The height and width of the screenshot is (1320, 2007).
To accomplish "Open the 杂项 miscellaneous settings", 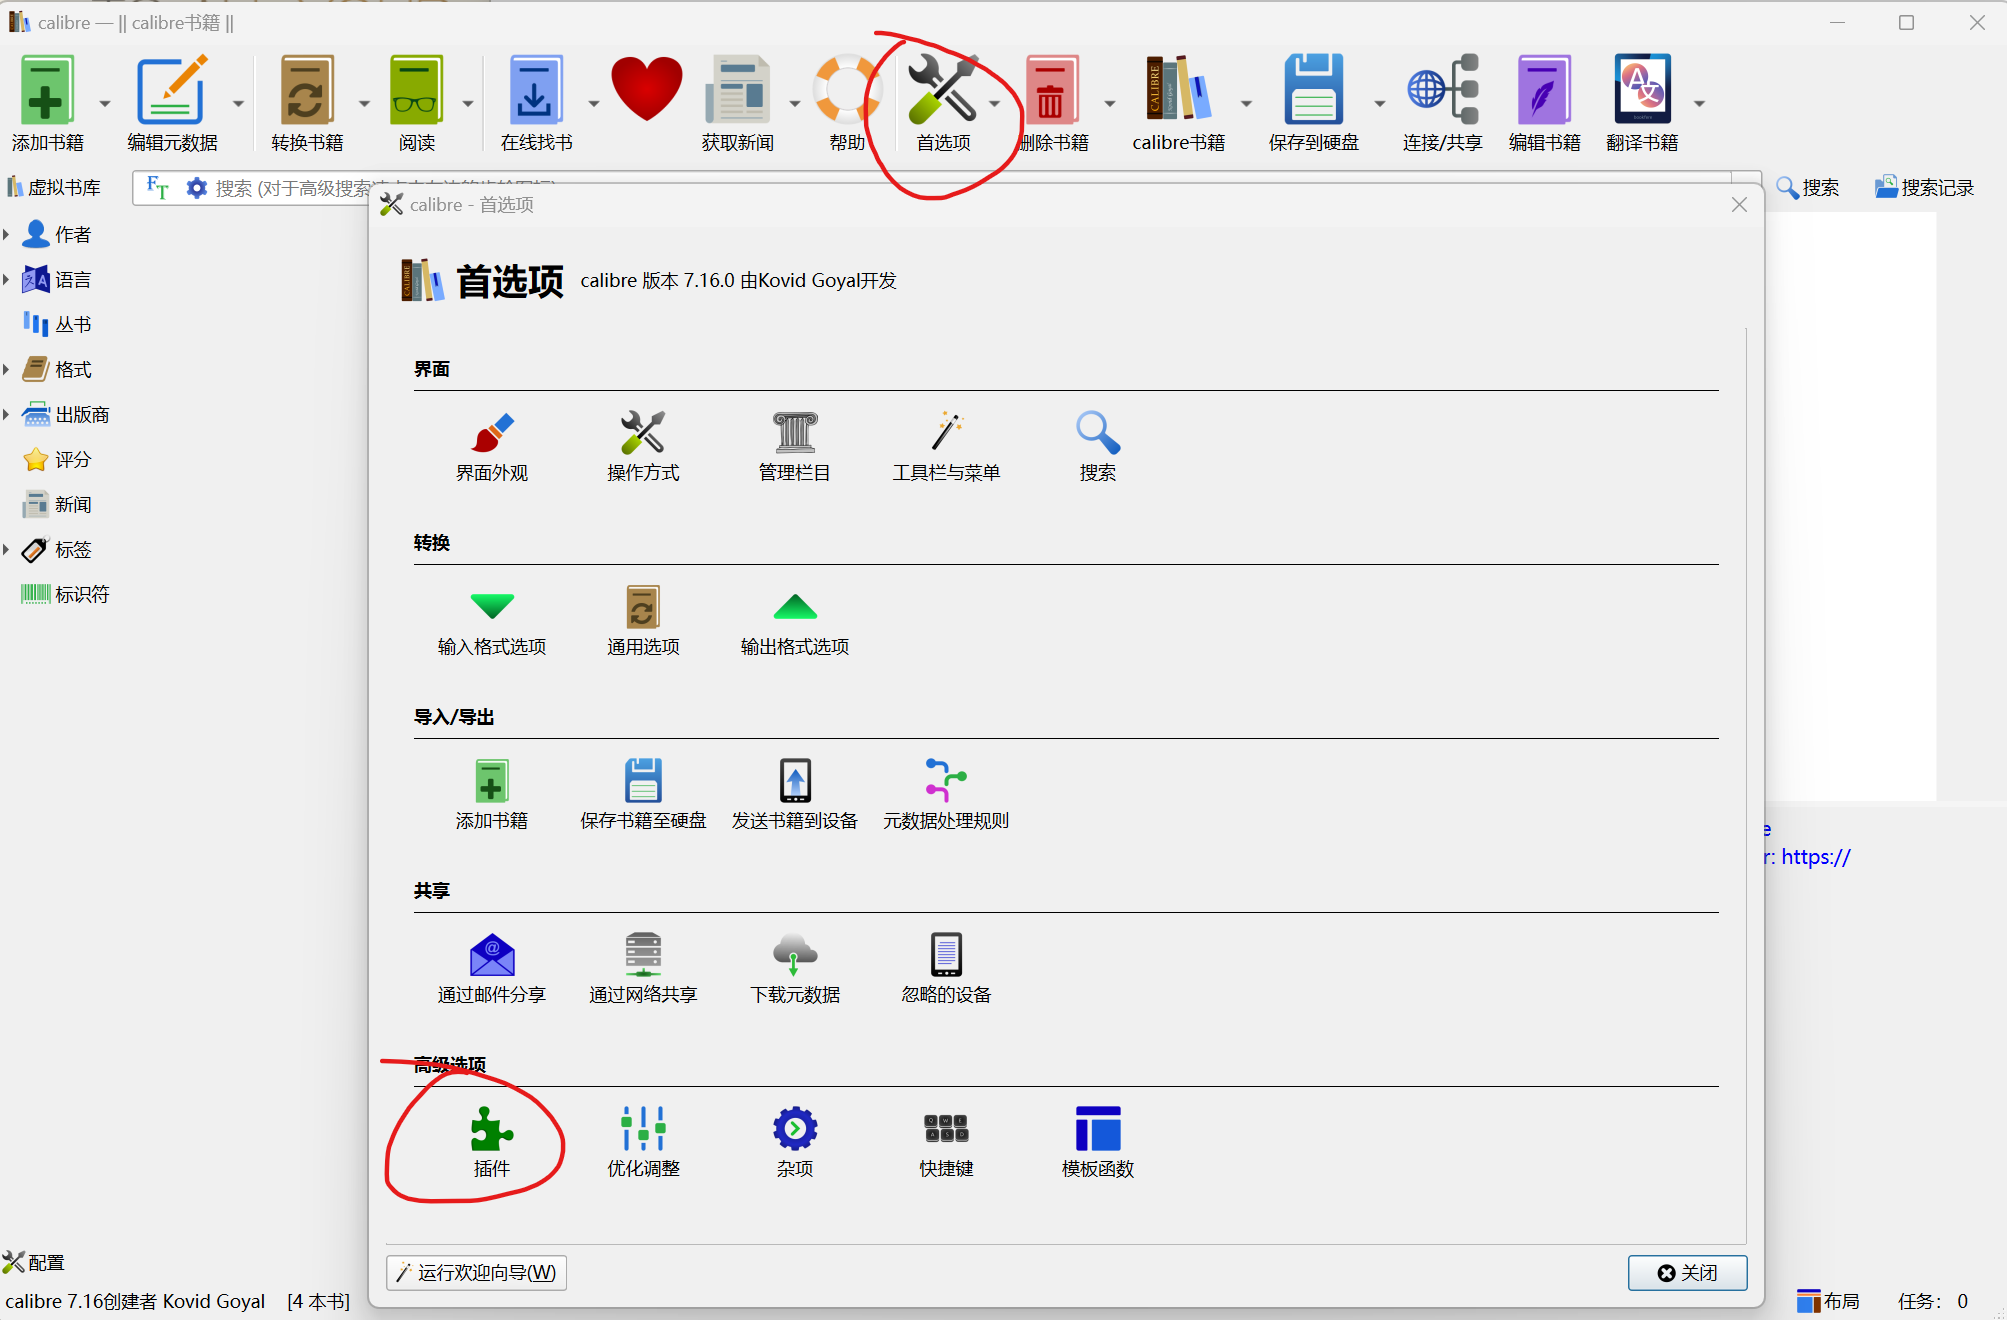I will point(795,1142).
